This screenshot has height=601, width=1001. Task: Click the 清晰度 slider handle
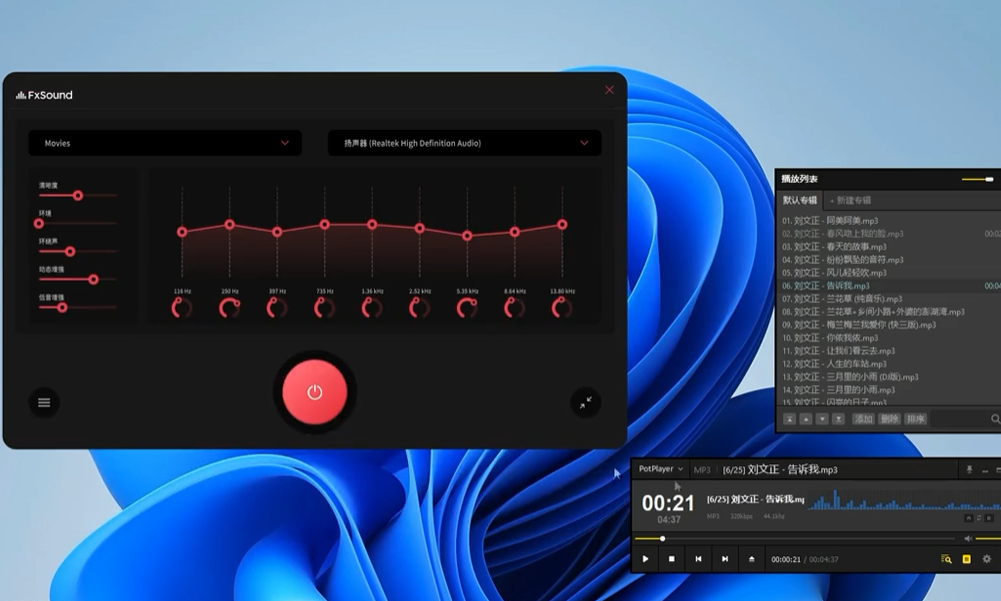coord(78,195)
